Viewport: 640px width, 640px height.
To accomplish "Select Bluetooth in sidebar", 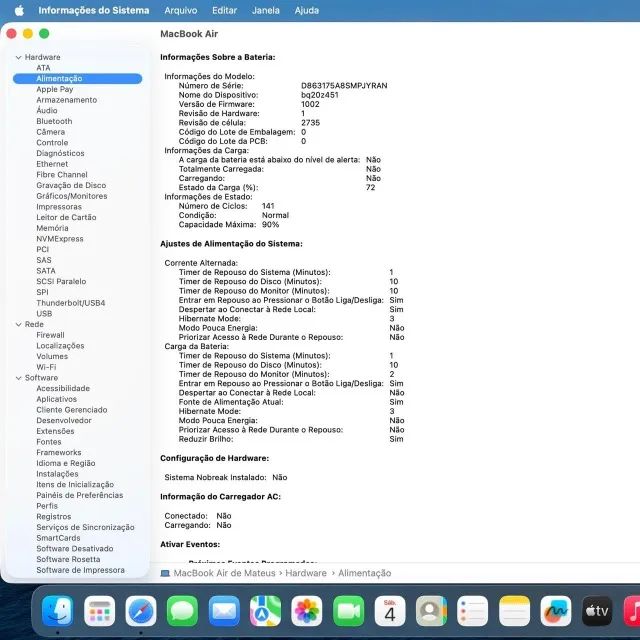I will 54,121.
